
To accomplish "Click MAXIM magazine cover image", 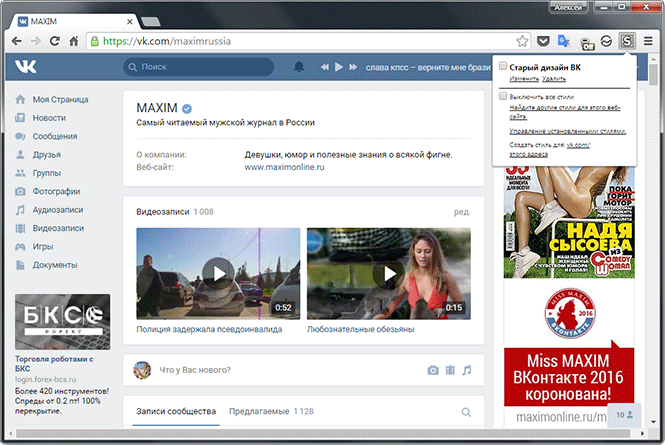I will [x=569, y=222].
